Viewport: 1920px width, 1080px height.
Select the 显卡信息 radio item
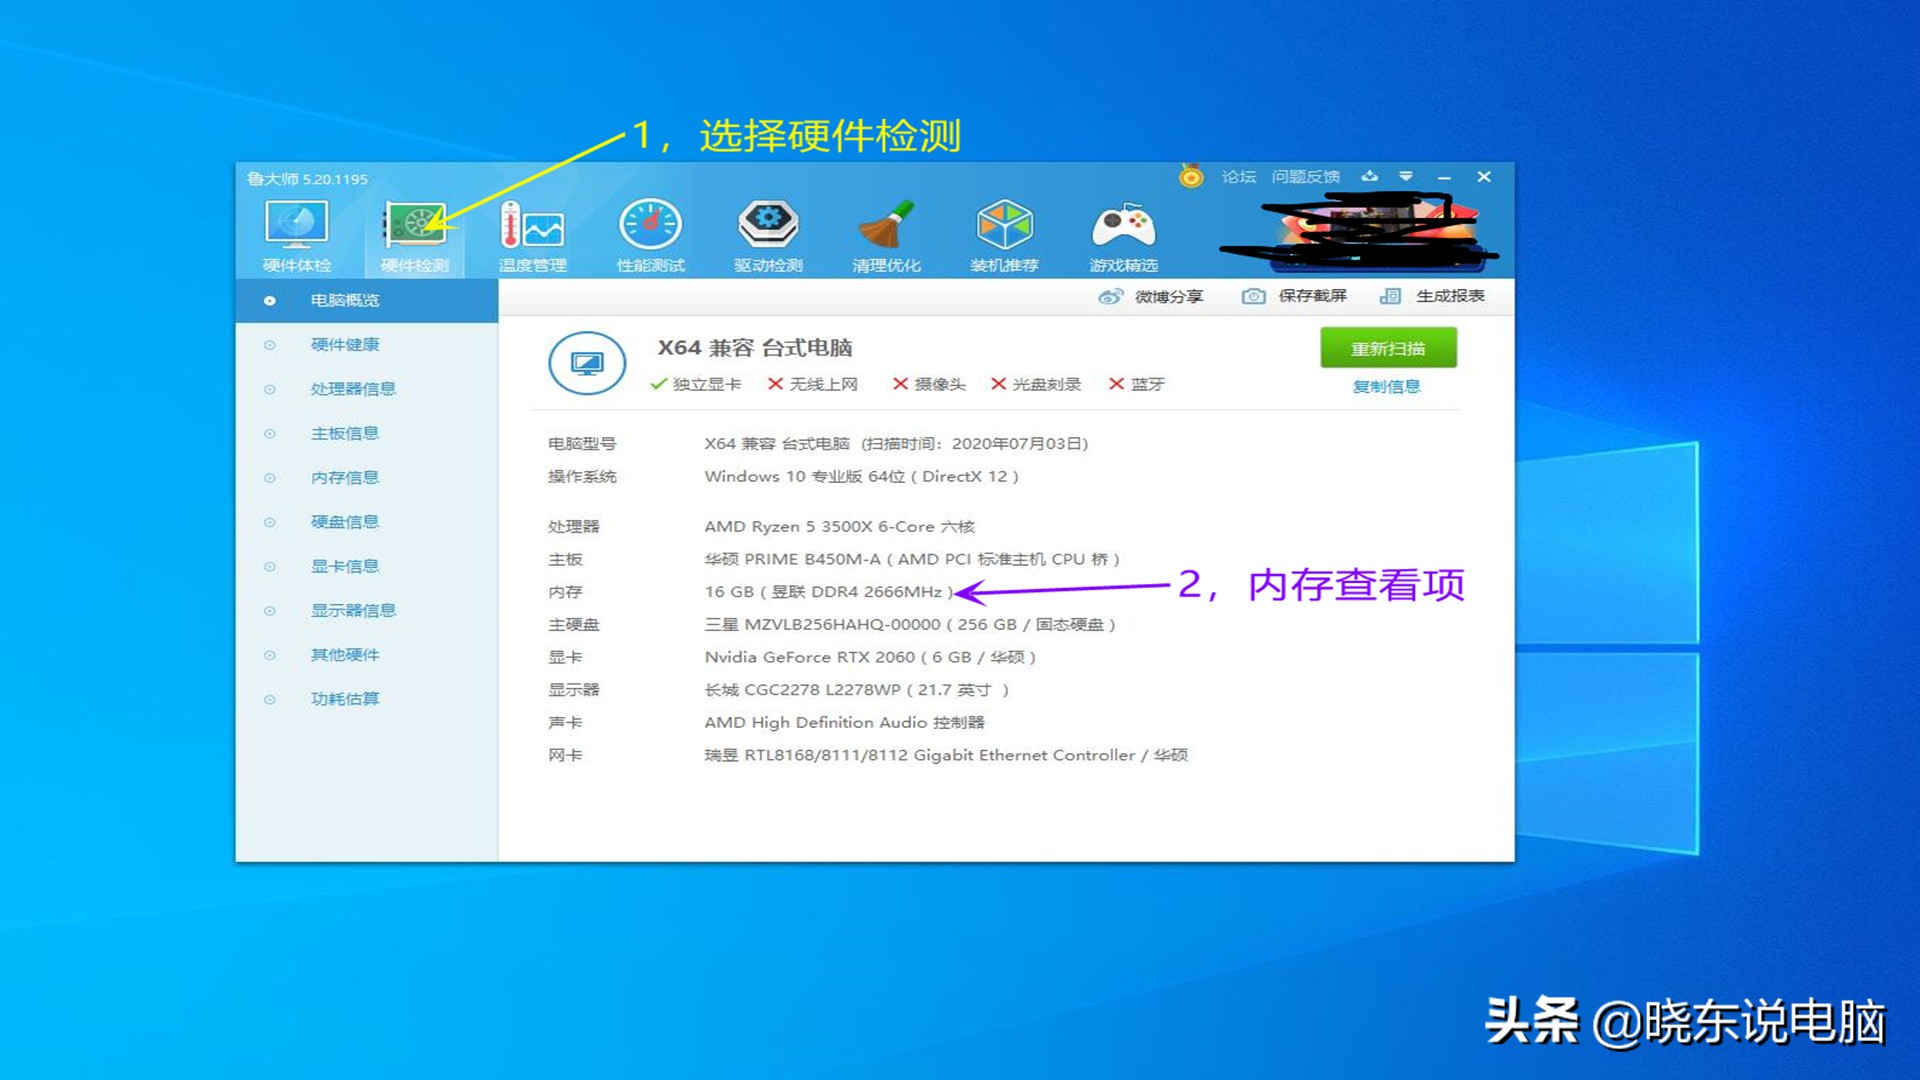pyautogui.click(x=346, y=565)
